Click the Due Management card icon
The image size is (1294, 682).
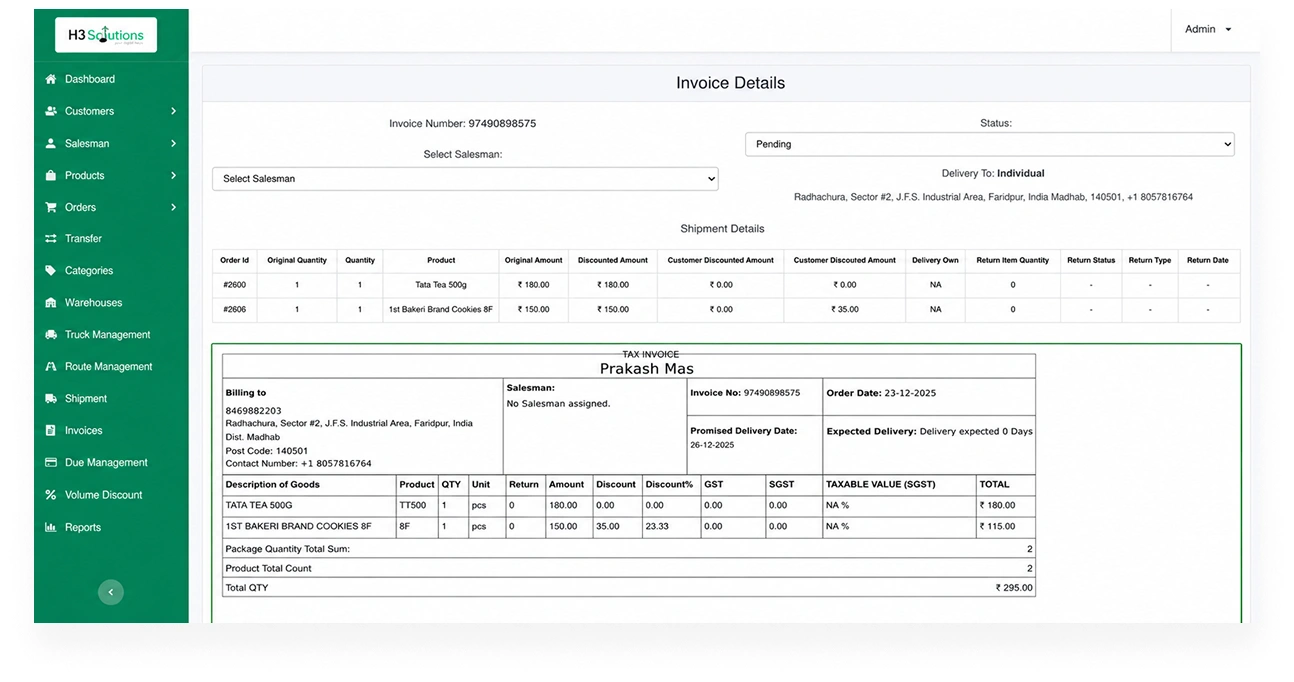coord(51,463)
